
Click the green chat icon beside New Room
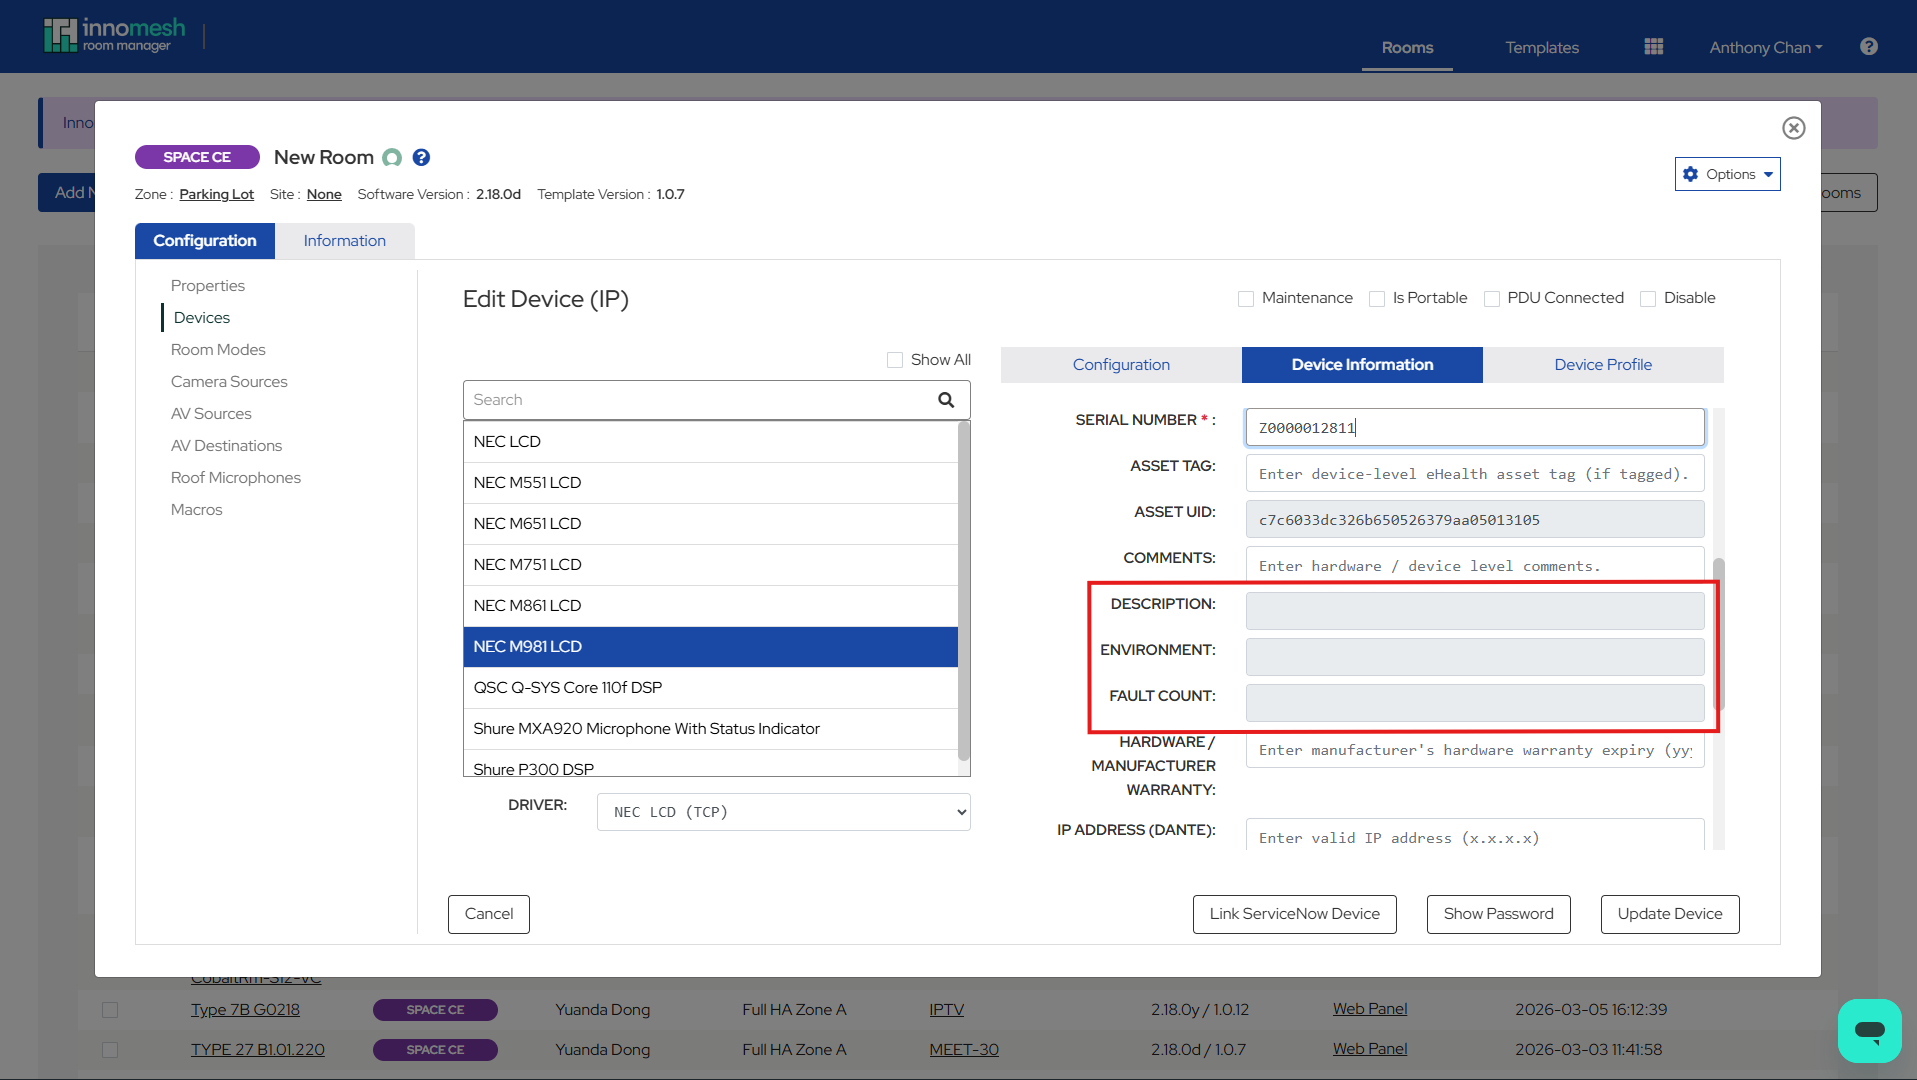tap(392, 157)
